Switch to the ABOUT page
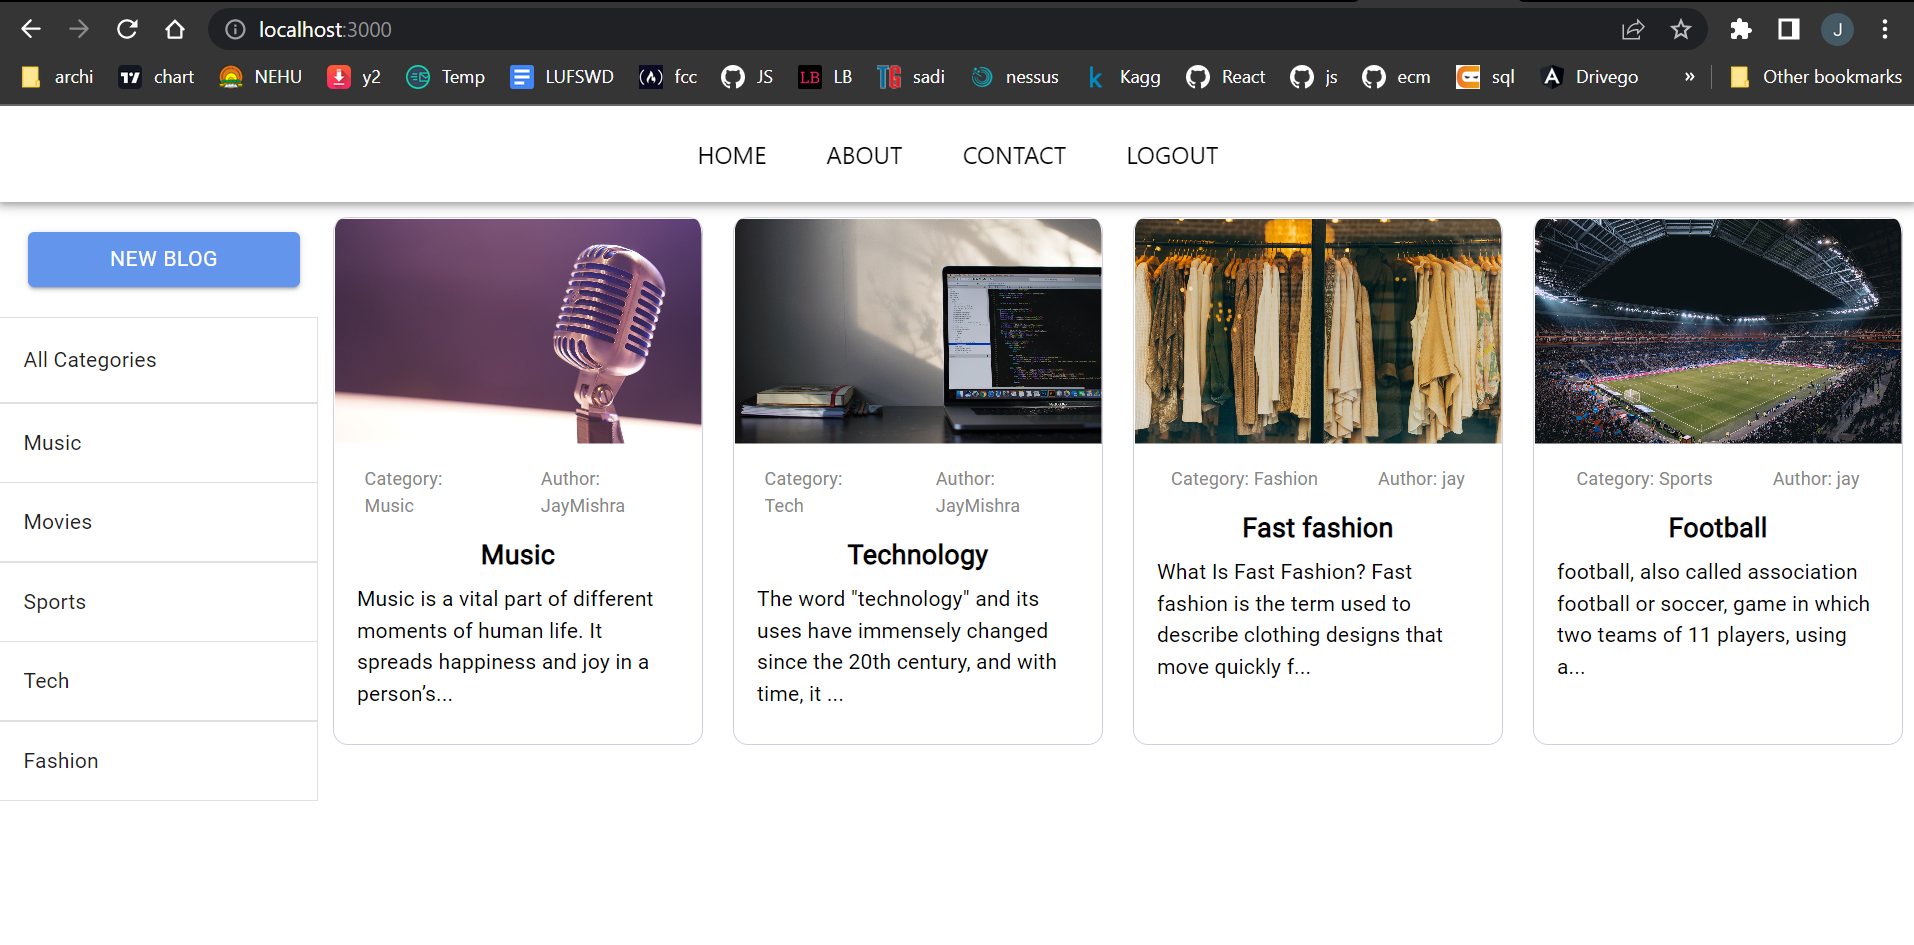The height and width of the screenshot is (945, 1914). point(863,155)
